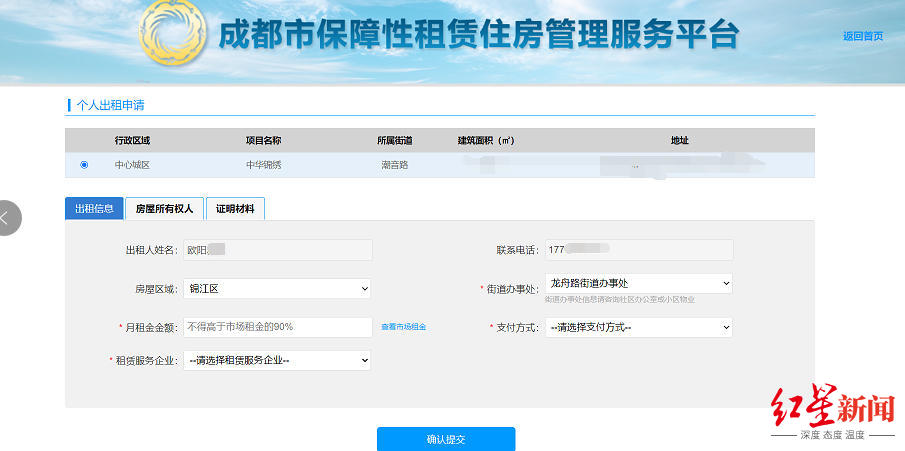Open the 支付方式 payment method dropdown
This screenshot has width=905, height=451.
tap(638, 327)
